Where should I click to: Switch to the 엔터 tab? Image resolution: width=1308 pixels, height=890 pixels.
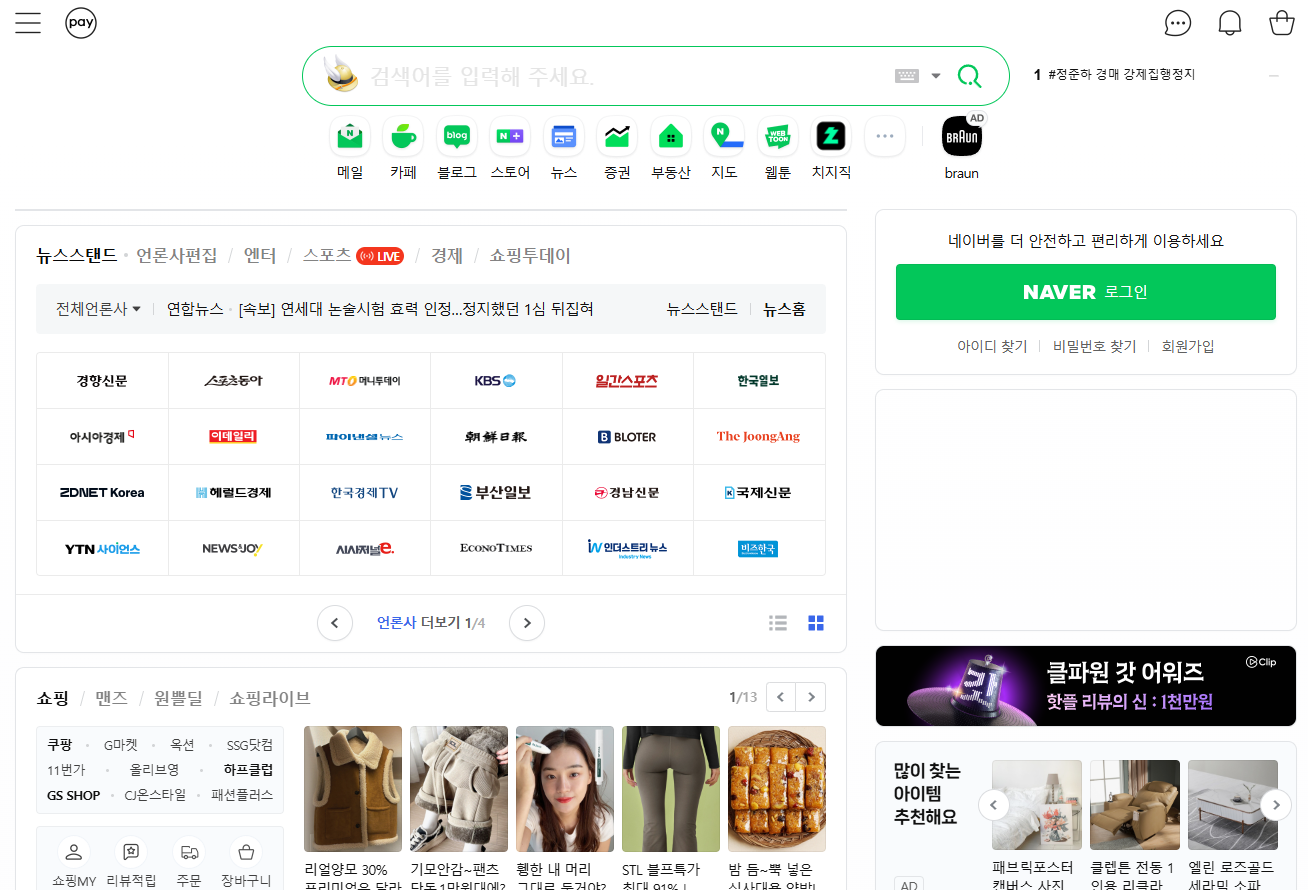coord(260,255)
